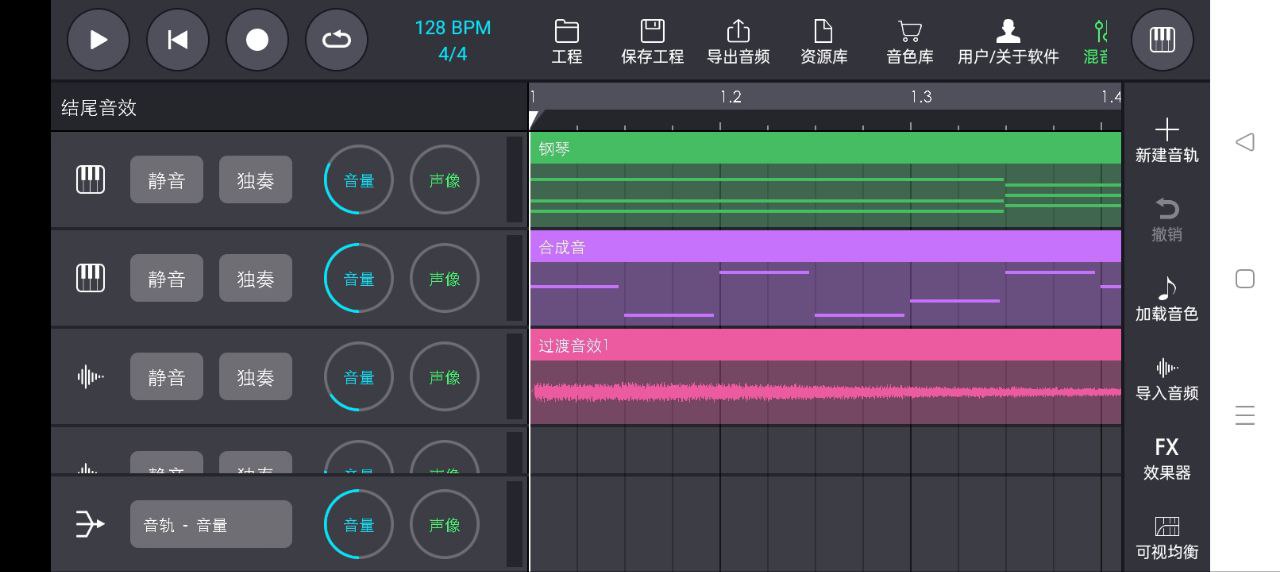Open the 资源库 resource library
The width and height of the screenshot is (1280, 572).
(823, 42)
